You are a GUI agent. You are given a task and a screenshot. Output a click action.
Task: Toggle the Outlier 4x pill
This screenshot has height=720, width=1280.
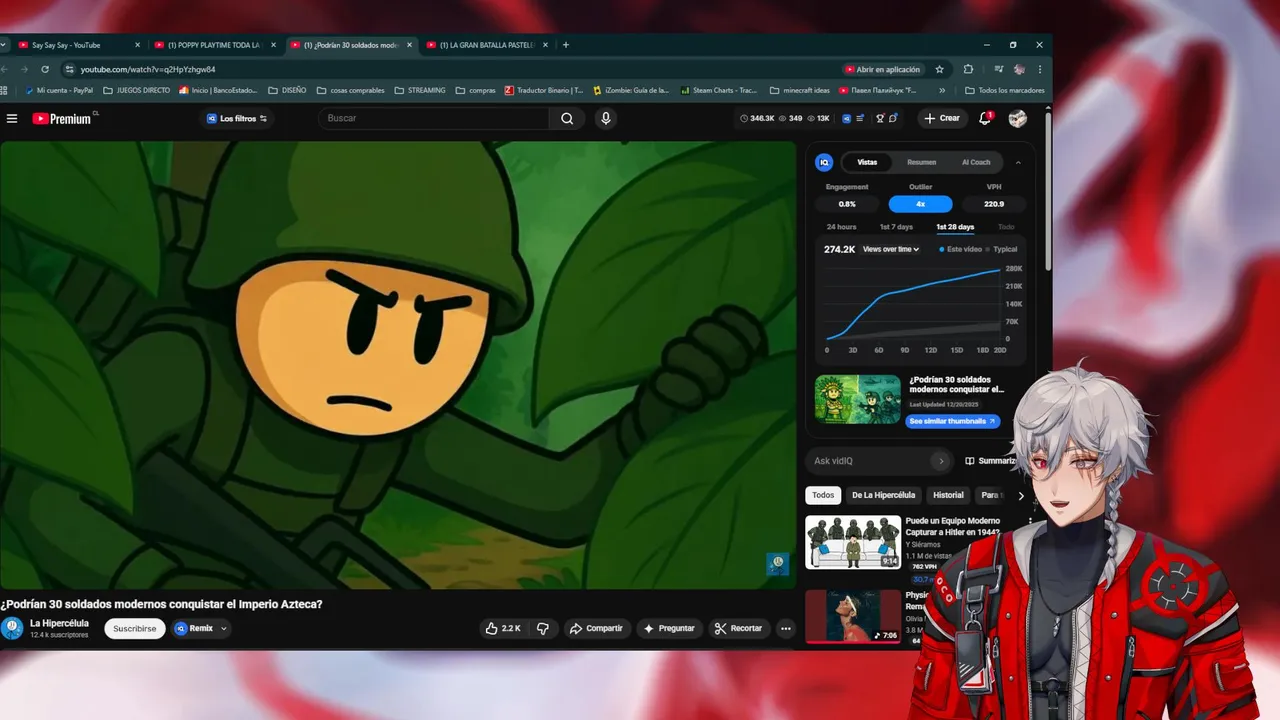tap(920, 204)
